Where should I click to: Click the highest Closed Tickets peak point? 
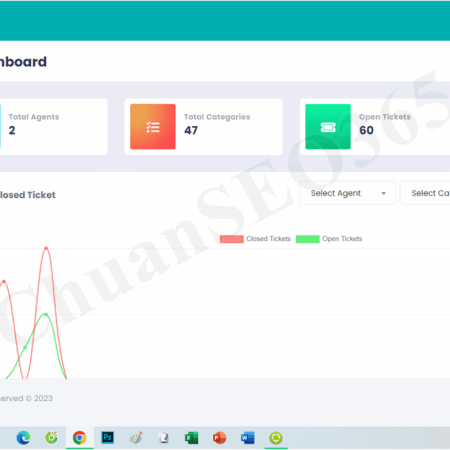46,248
